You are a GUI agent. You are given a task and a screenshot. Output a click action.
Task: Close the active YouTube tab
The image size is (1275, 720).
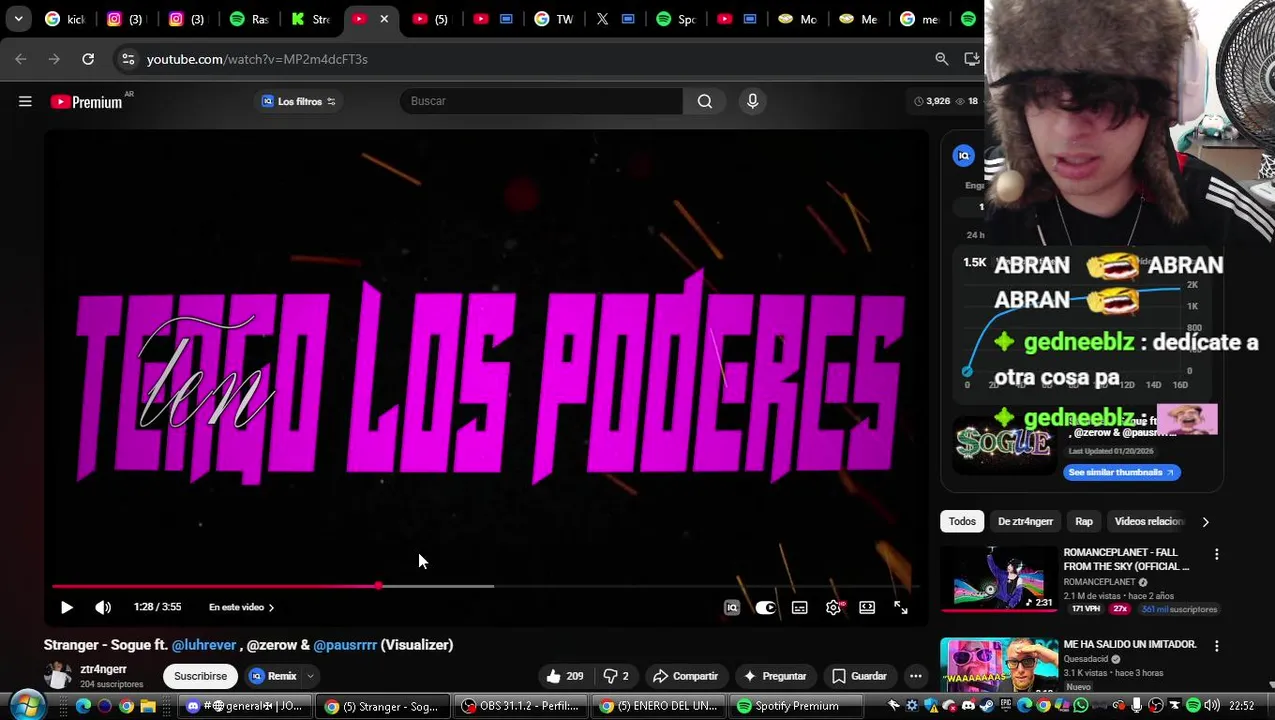tap(384, 19)
